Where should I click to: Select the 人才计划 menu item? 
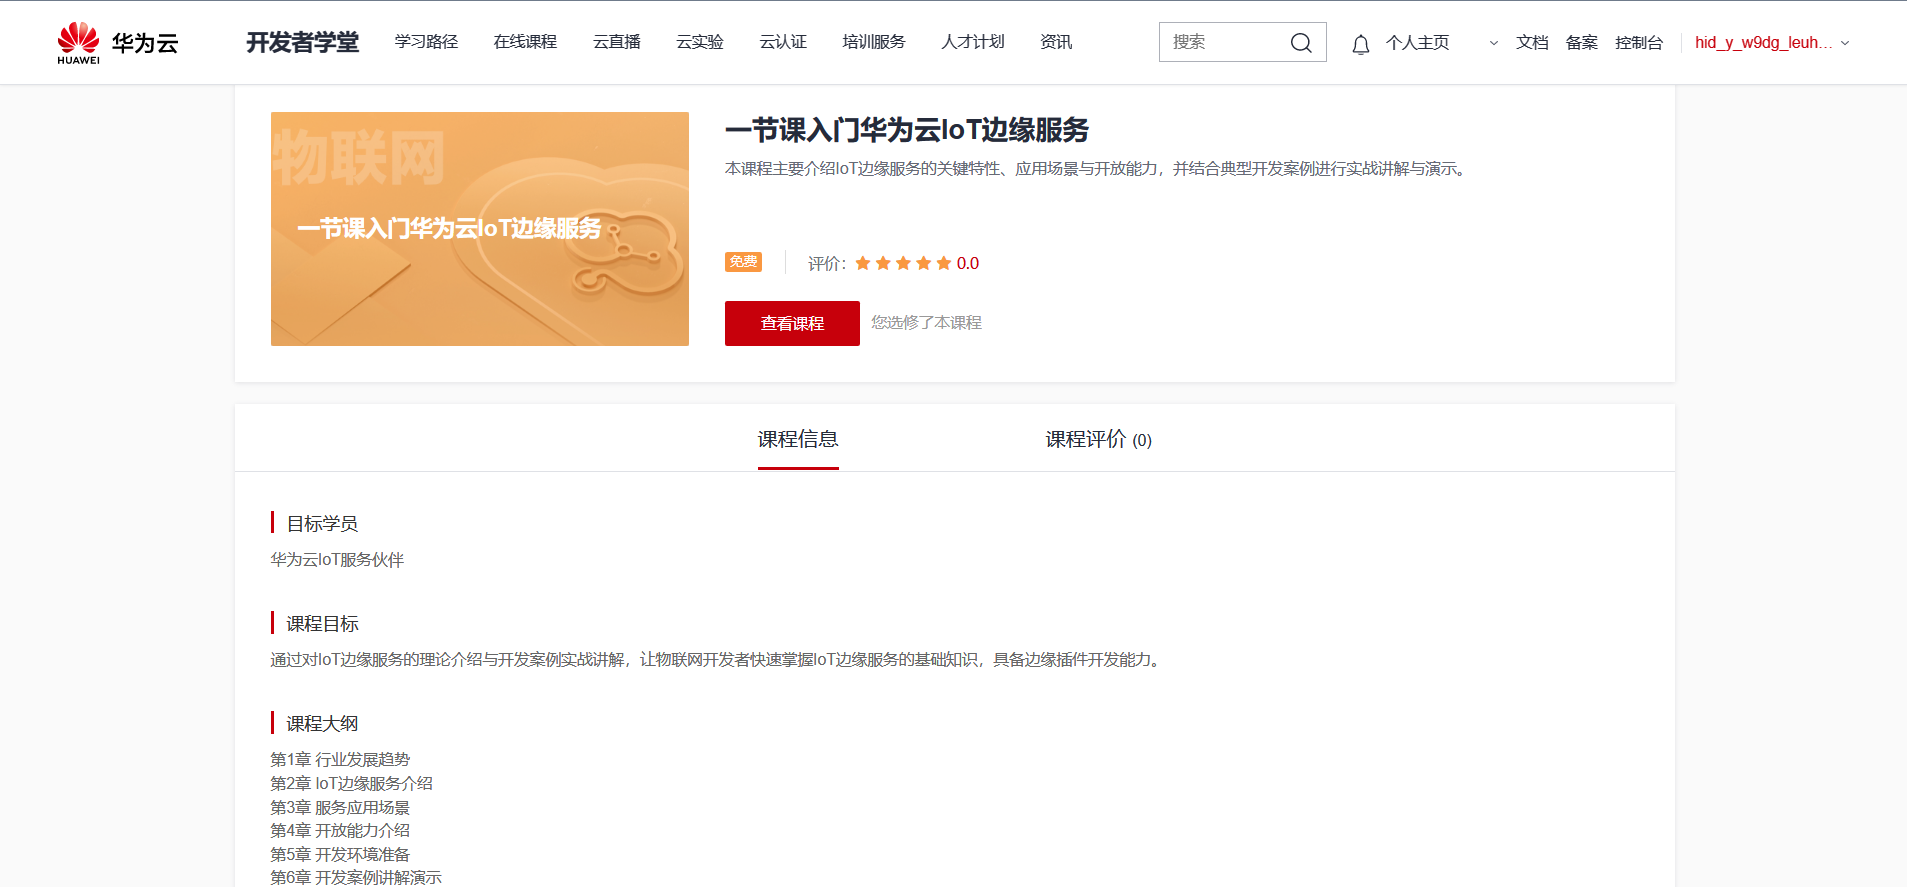pyautogui.click(x=973, y=42)
